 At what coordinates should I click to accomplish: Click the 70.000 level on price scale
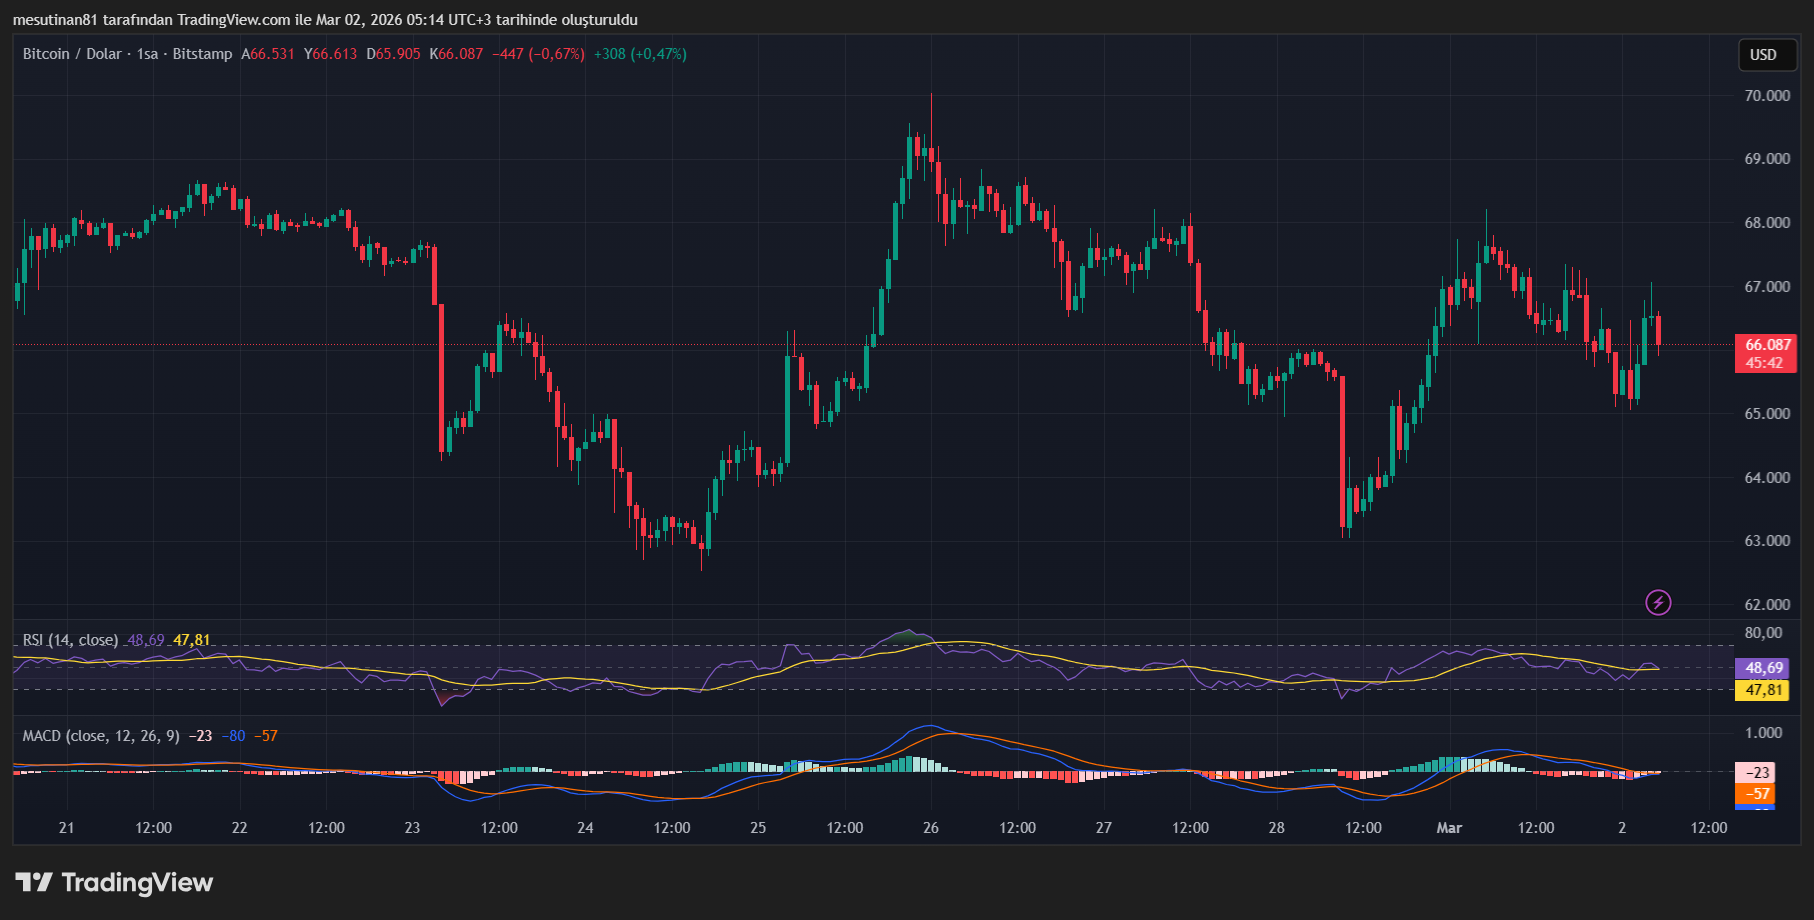click(1767, 96)
